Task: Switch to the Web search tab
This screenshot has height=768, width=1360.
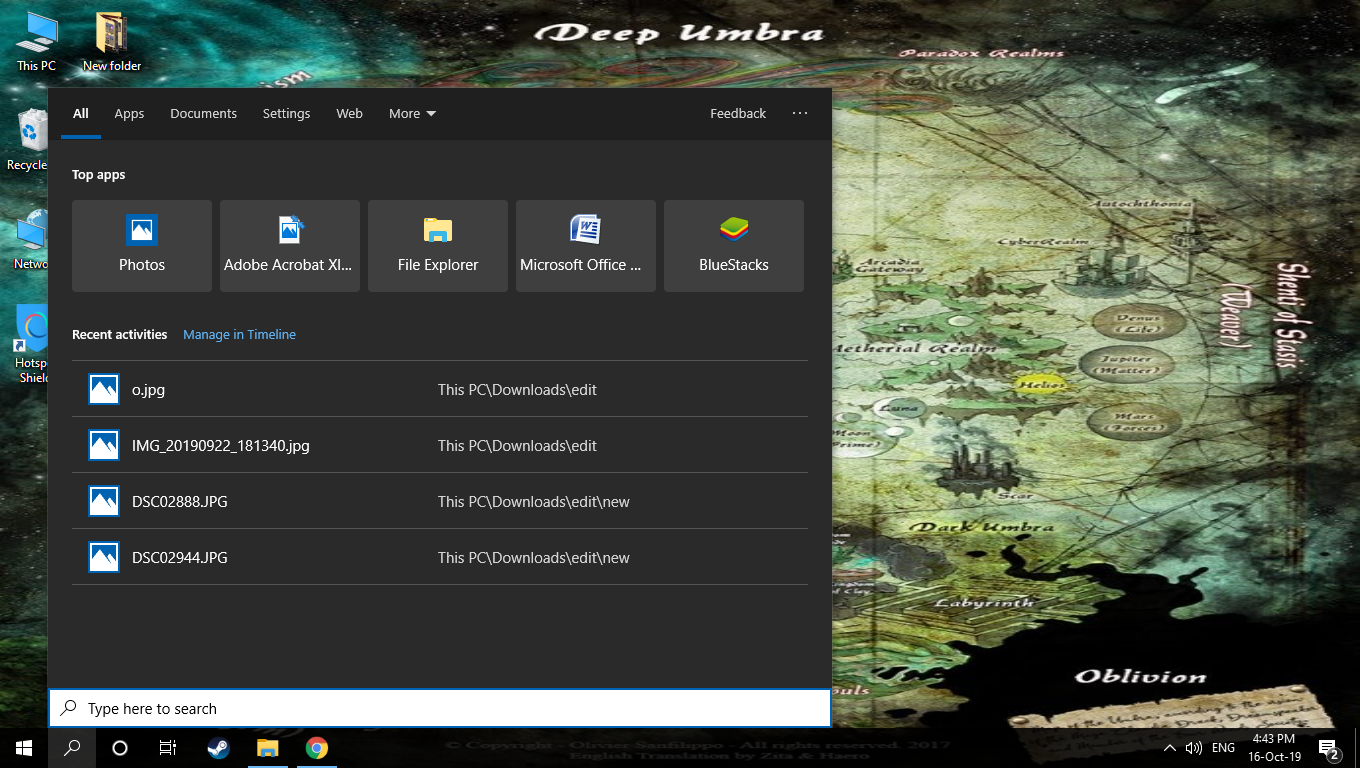Action: [x=349, y=113]
